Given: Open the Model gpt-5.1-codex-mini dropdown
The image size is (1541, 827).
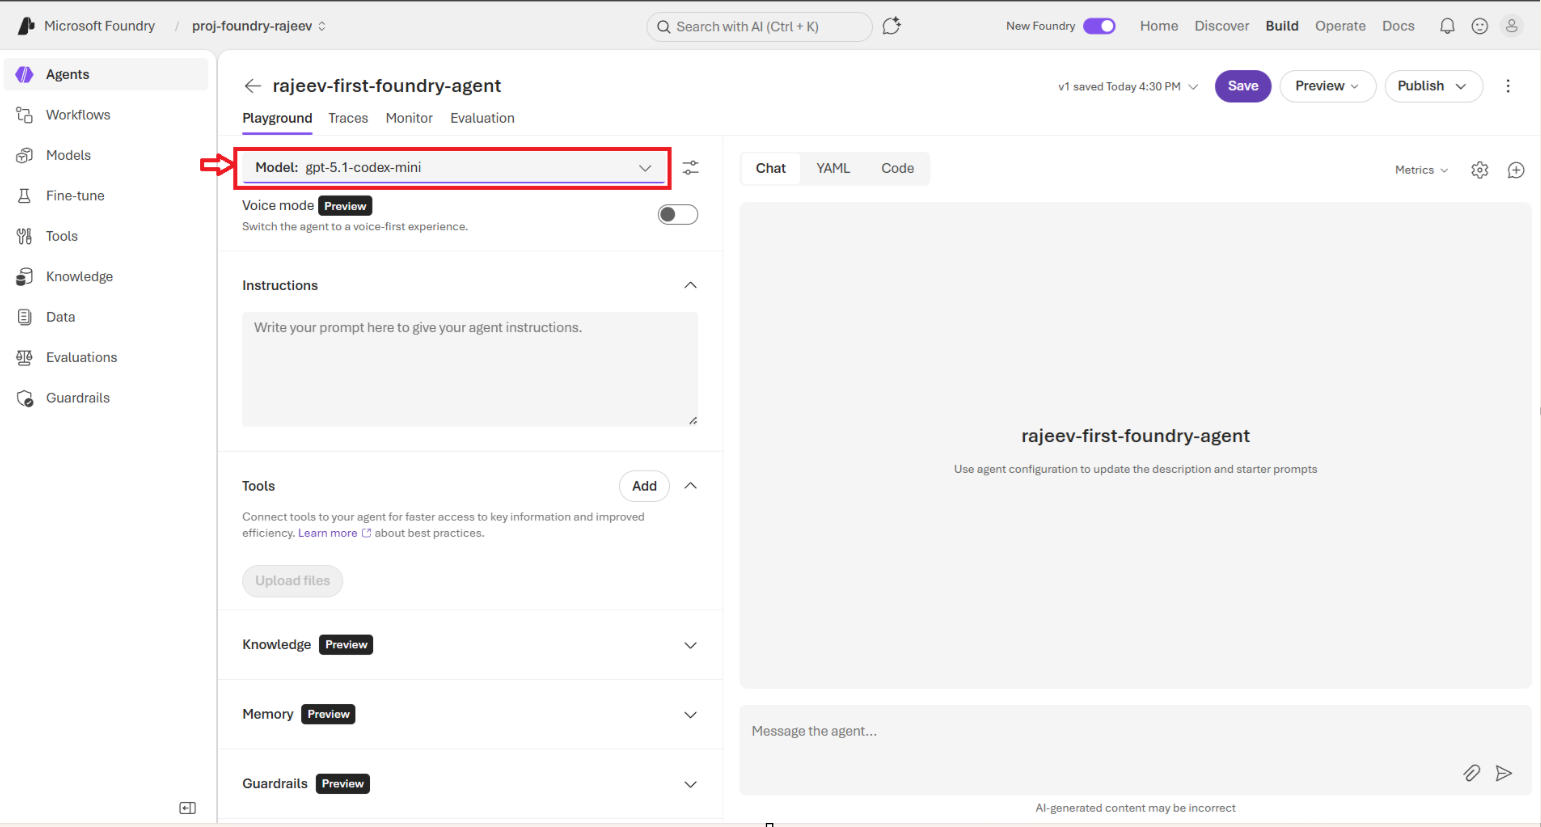Looking at the screenshot, I should tap(453, 168).
